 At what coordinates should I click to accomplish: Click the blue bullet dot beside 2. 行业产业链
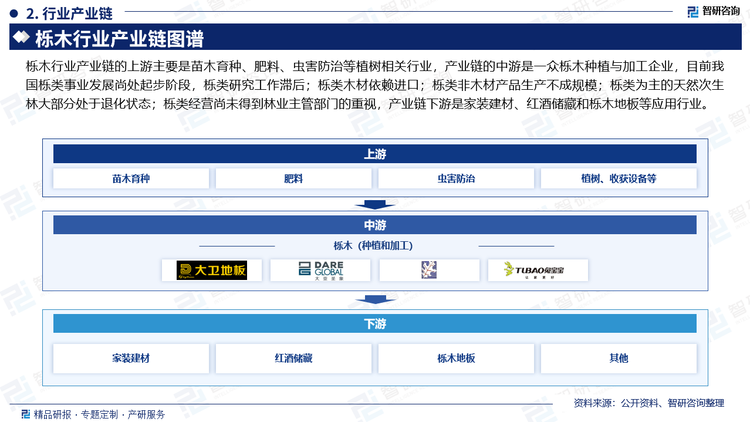(13, 13)
